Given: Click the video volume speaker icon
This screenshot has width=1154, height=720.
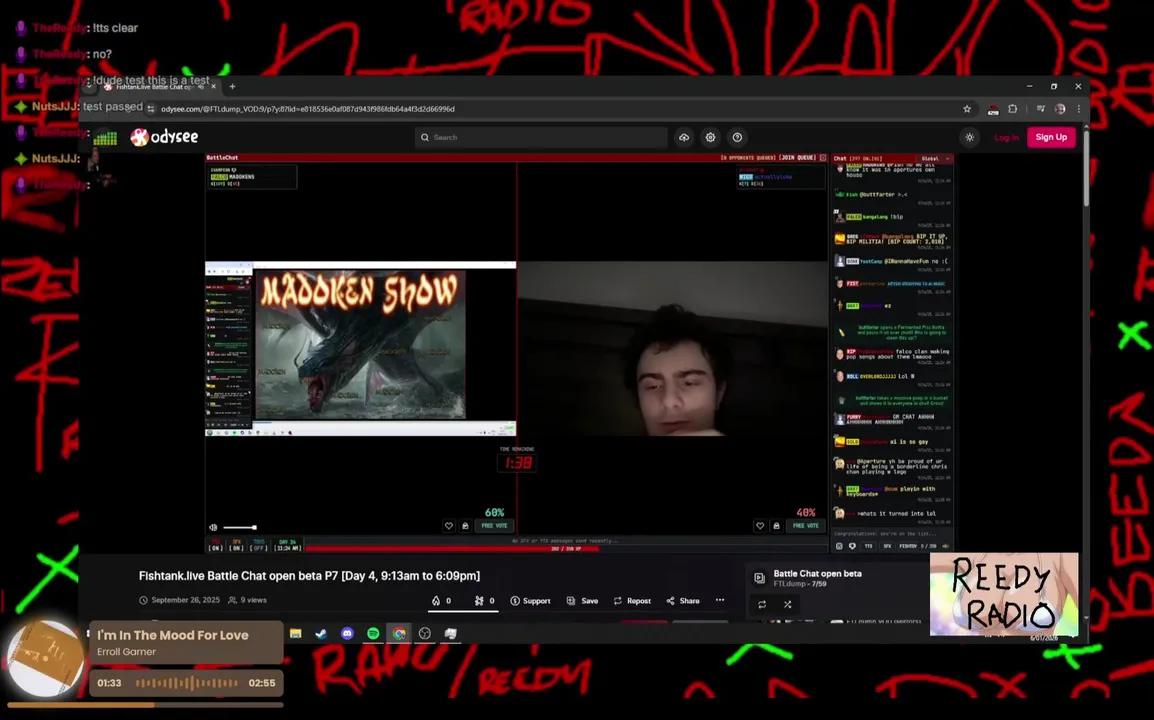Looking at the screenshot, I should [213, 527].
